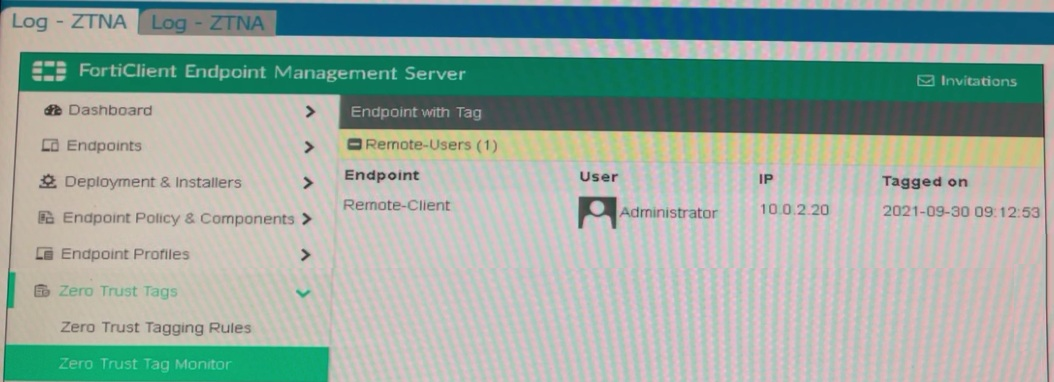This screenshot has height=382, width=1054.
Task: Click the IP address 10.0.2.20
Action: [794, 210]
